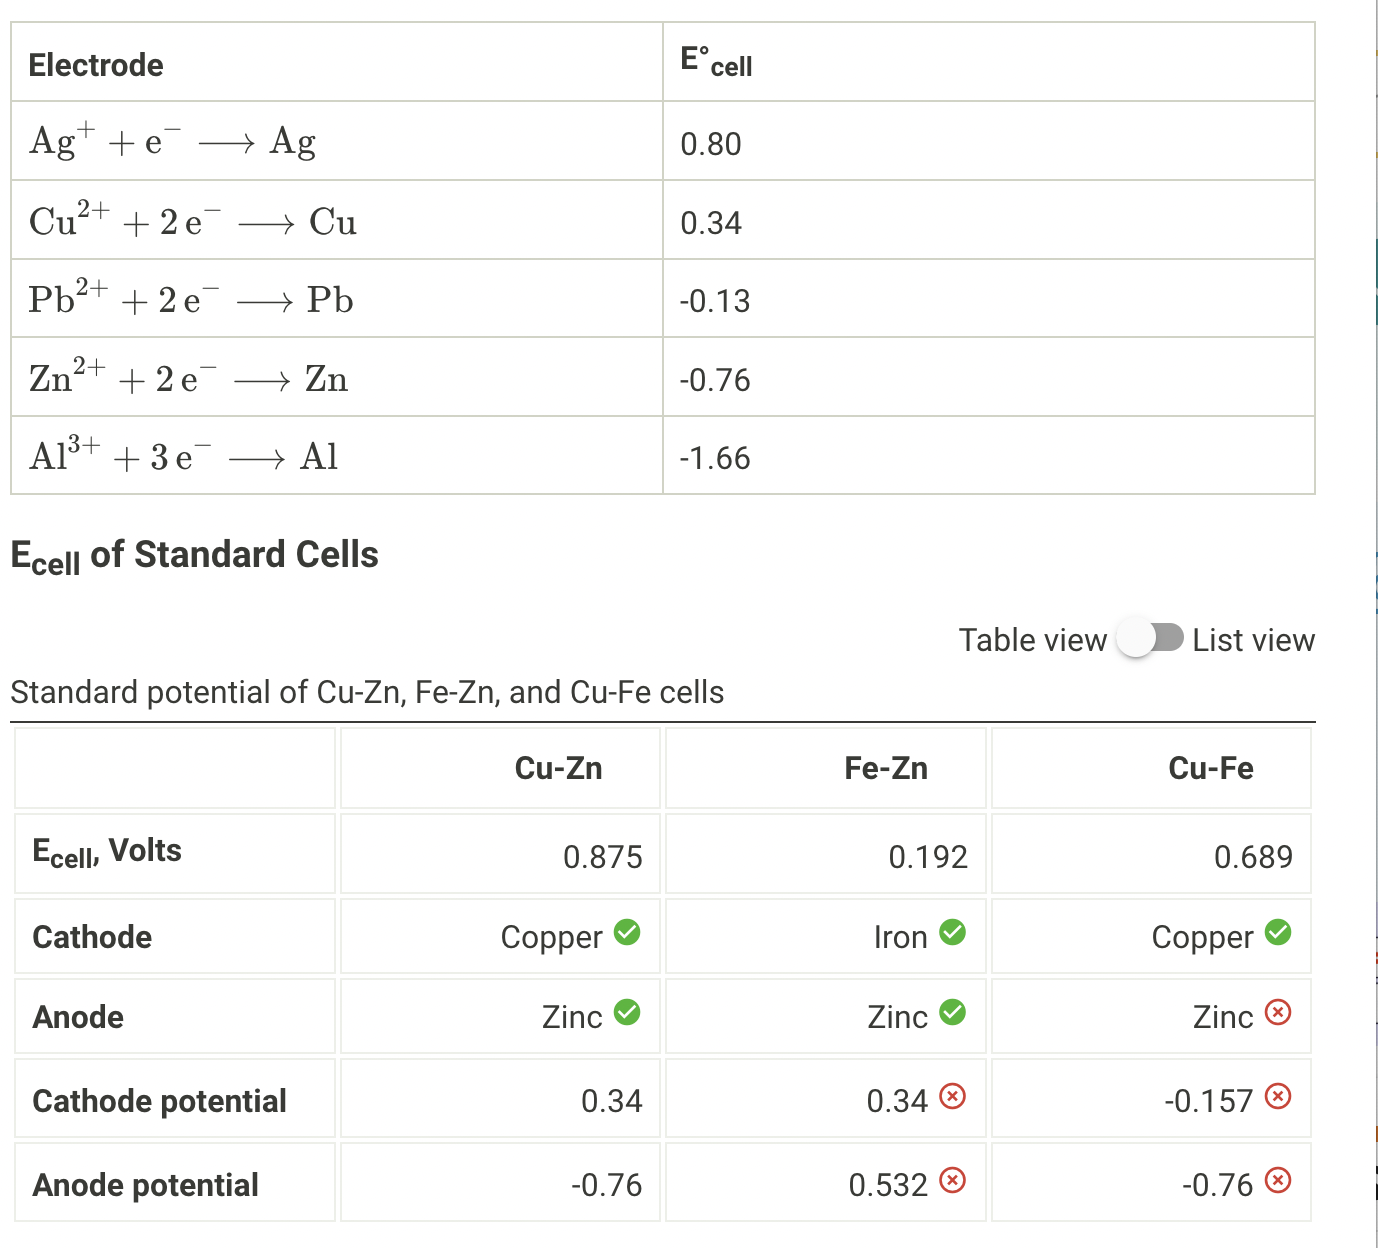
Task: Click the green checkmark beside Zinc anode under Cu-Zn
Action: click(627, 1012)
